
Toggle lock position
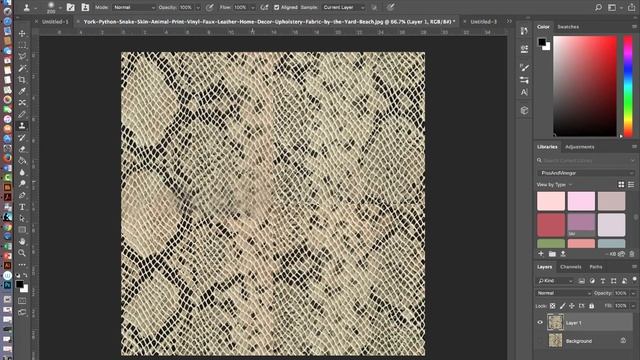click(x=572, y=306)
